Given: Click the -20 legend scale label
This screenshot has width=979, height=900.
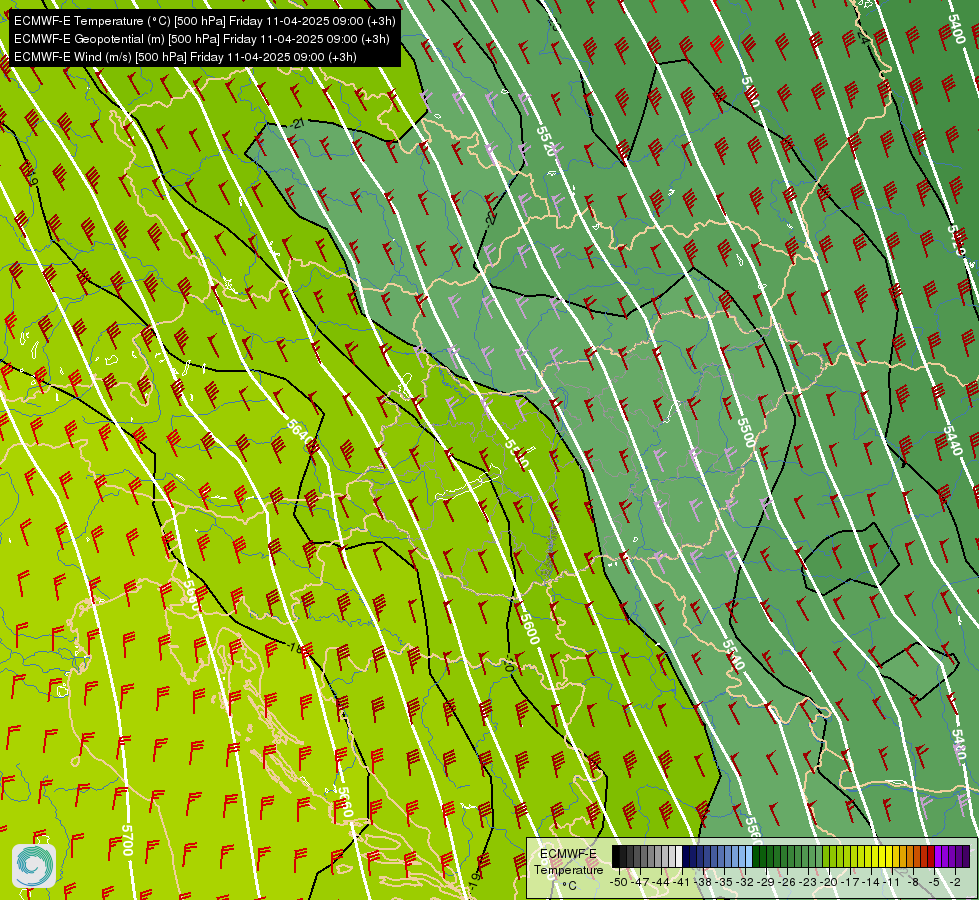Looking at the screenshot, I should (829, 883).
